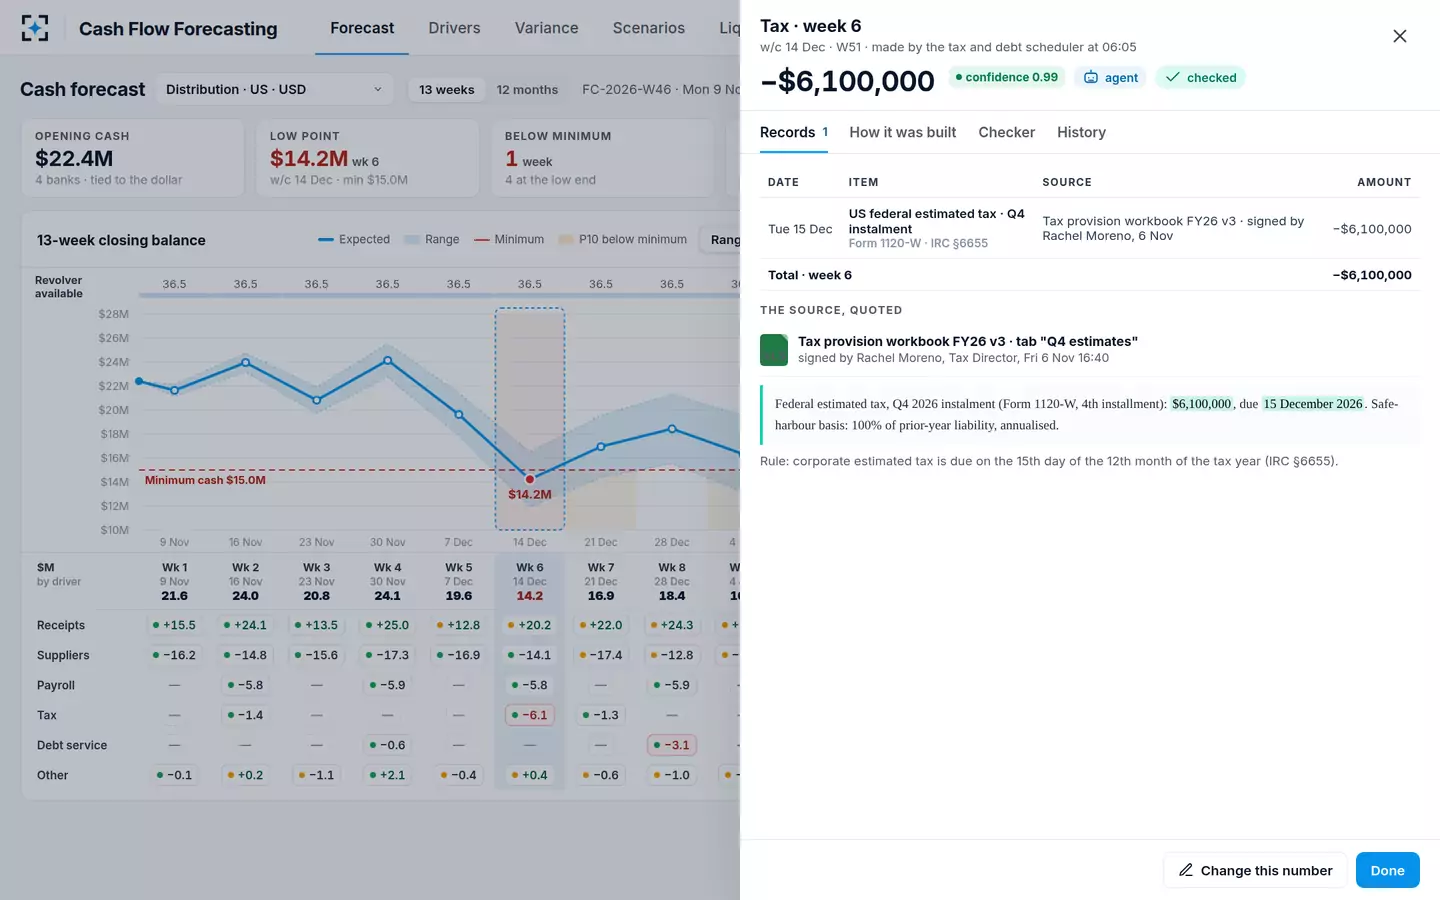1440x900 pixels.
Task: Select the 13 weeks horizon
Action: (446, 89)
